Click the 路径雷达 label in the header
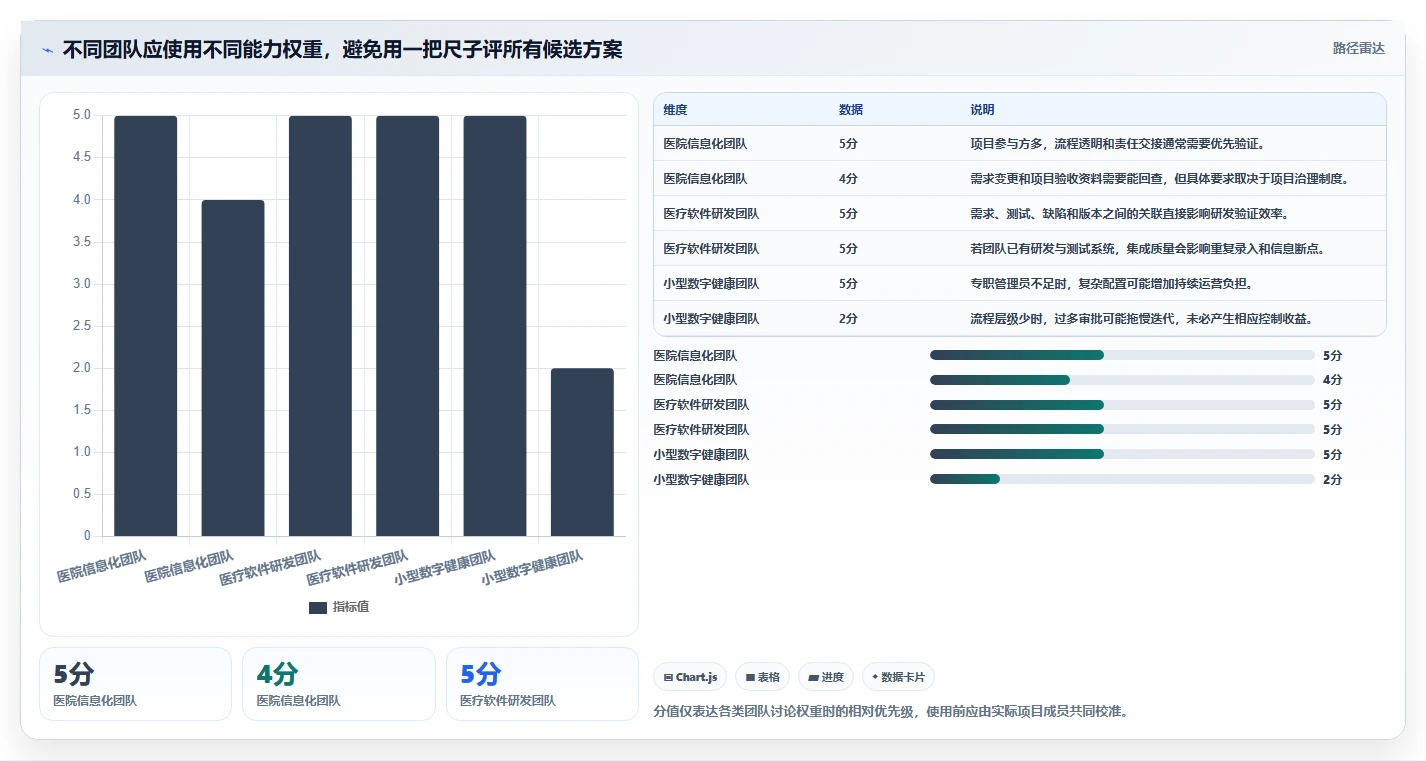The width and height of the screenshot is (1426, 761). coord(1358,48)
